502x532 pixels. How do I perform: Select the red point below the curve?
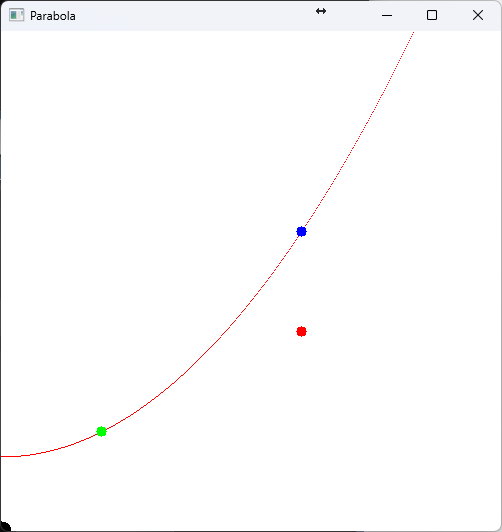tap(301, 331)
